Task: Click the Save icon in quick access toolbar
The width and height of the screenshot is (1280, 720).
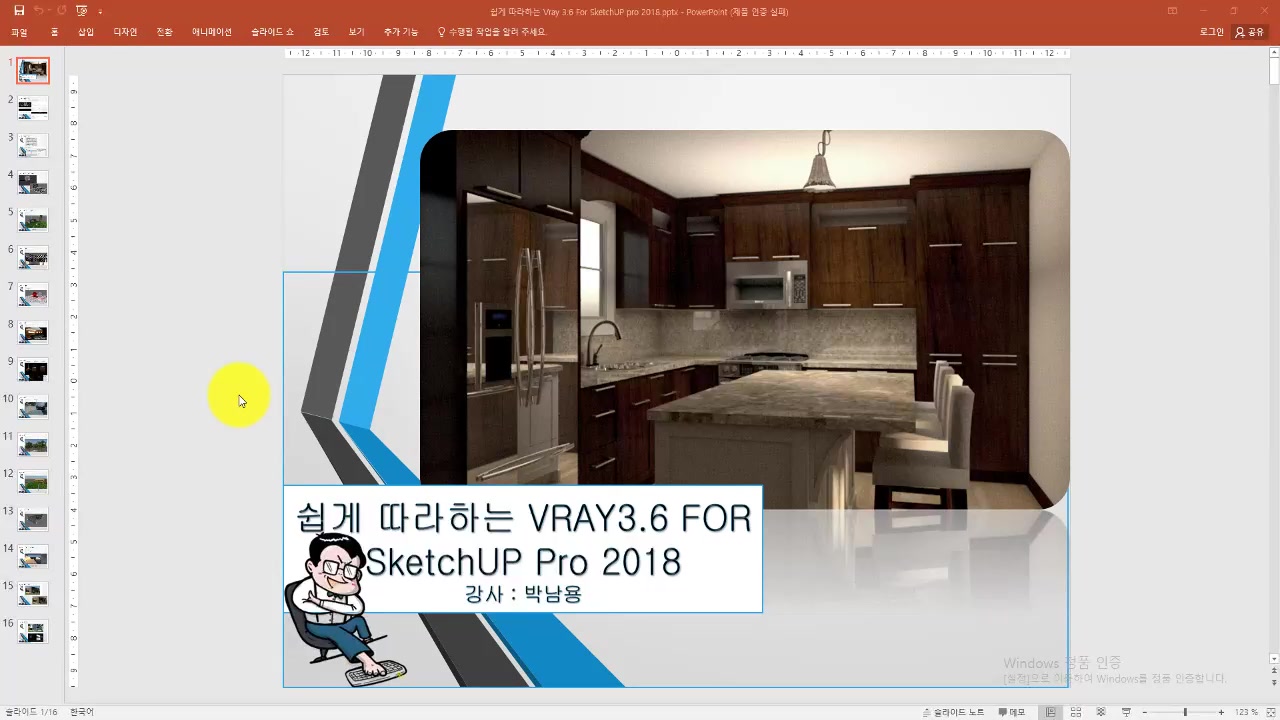Action: tap(18, 11)
